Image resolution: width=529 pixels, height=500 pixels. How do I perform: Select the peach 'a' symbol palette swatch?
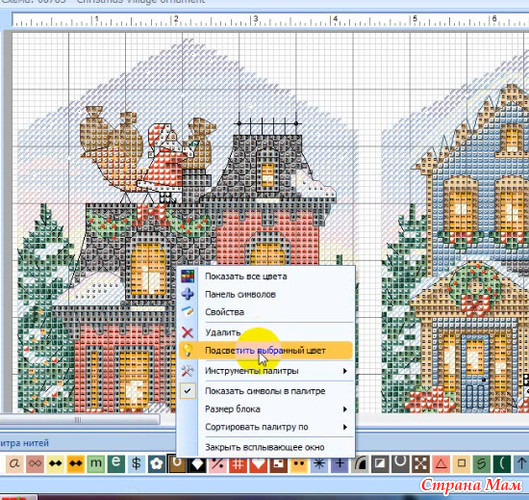(15, 464)
